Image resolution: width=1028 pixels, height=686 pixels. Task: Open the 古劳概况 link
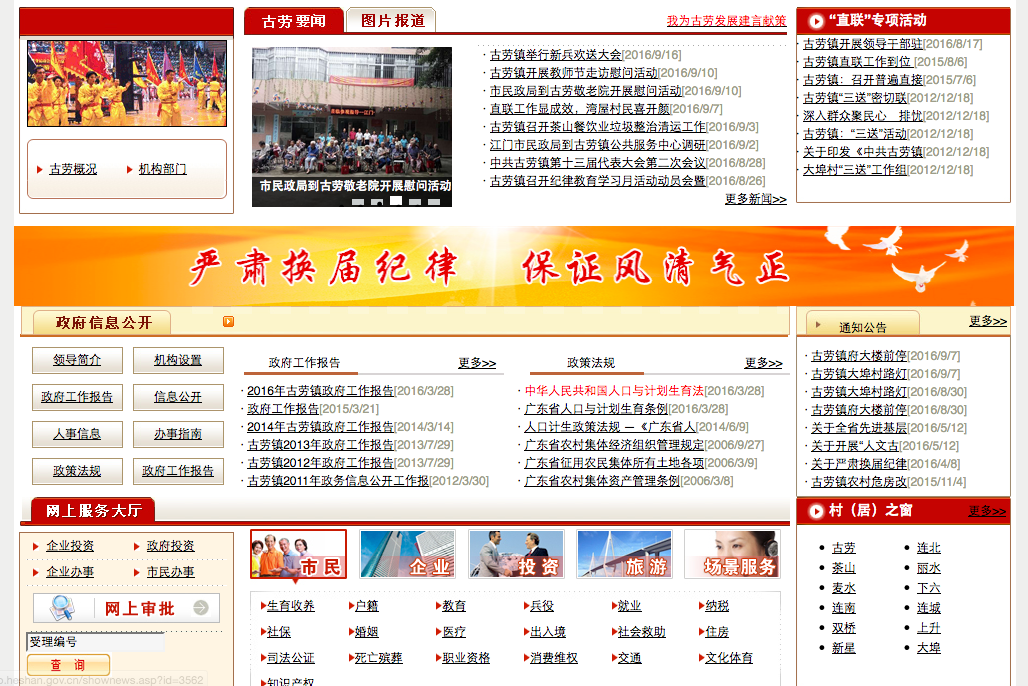(x=73, y=169)
